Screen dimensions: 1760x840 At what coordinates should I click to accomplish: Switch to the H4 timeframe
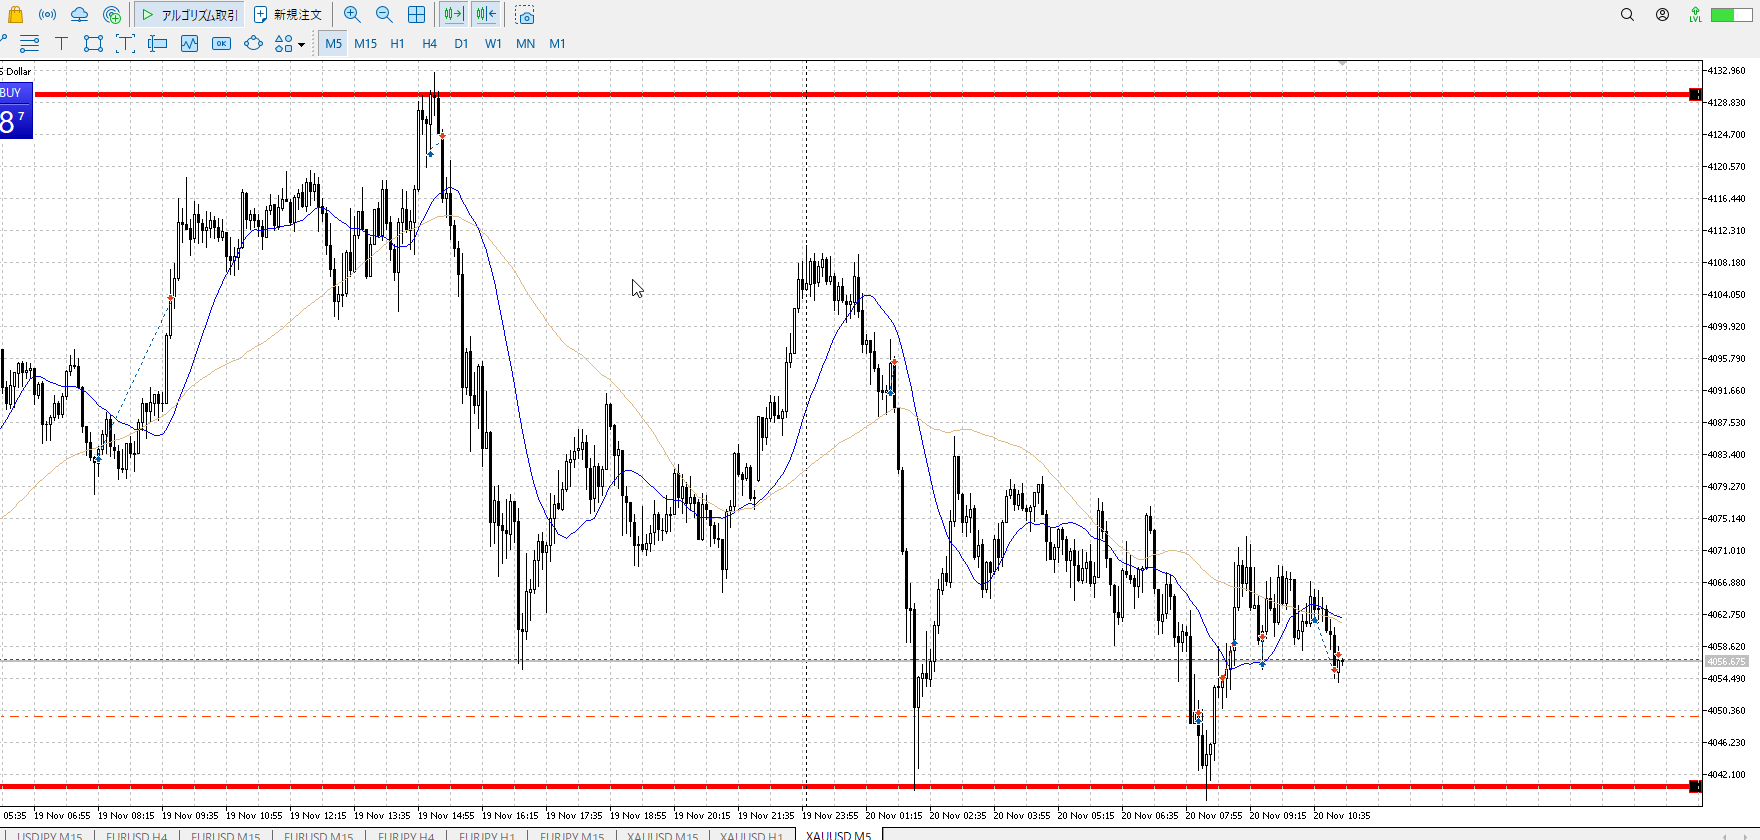(x=429, y=43)
